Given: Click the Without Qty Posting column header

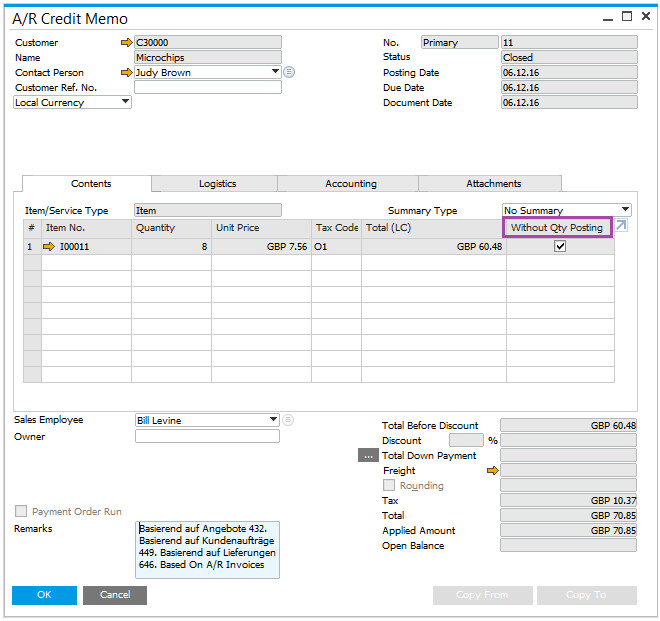Looking at the screenshot, I should coord(557,228).
